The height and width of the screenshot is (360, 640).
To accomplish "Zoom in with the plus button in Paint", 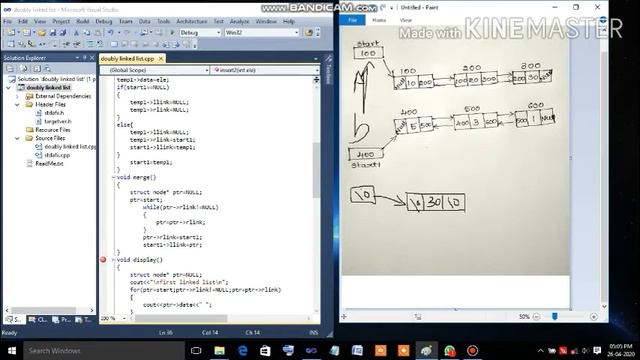I will (x=594, y=317).
